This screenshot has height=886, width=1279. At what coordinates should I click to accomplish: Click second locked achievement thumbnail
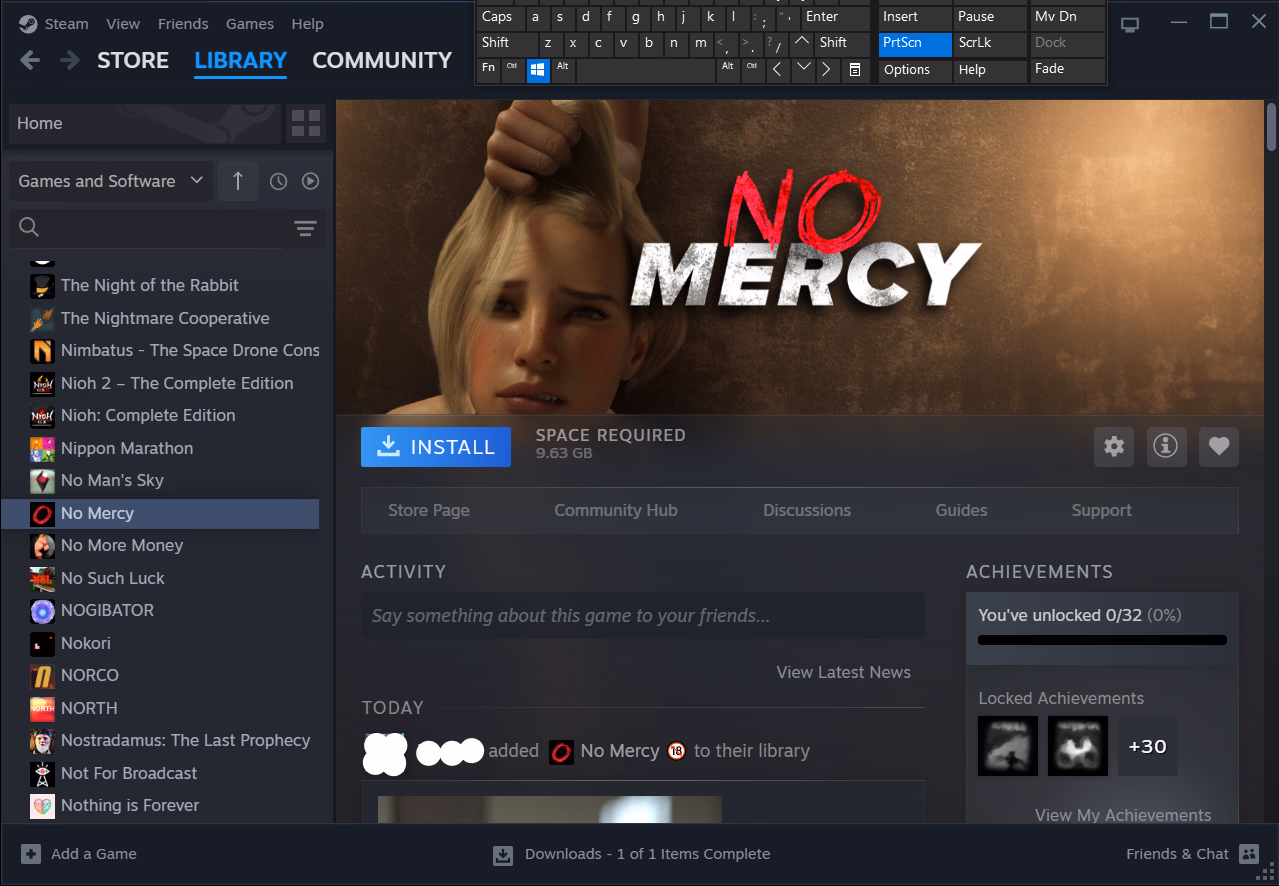tap(1078, 746)
